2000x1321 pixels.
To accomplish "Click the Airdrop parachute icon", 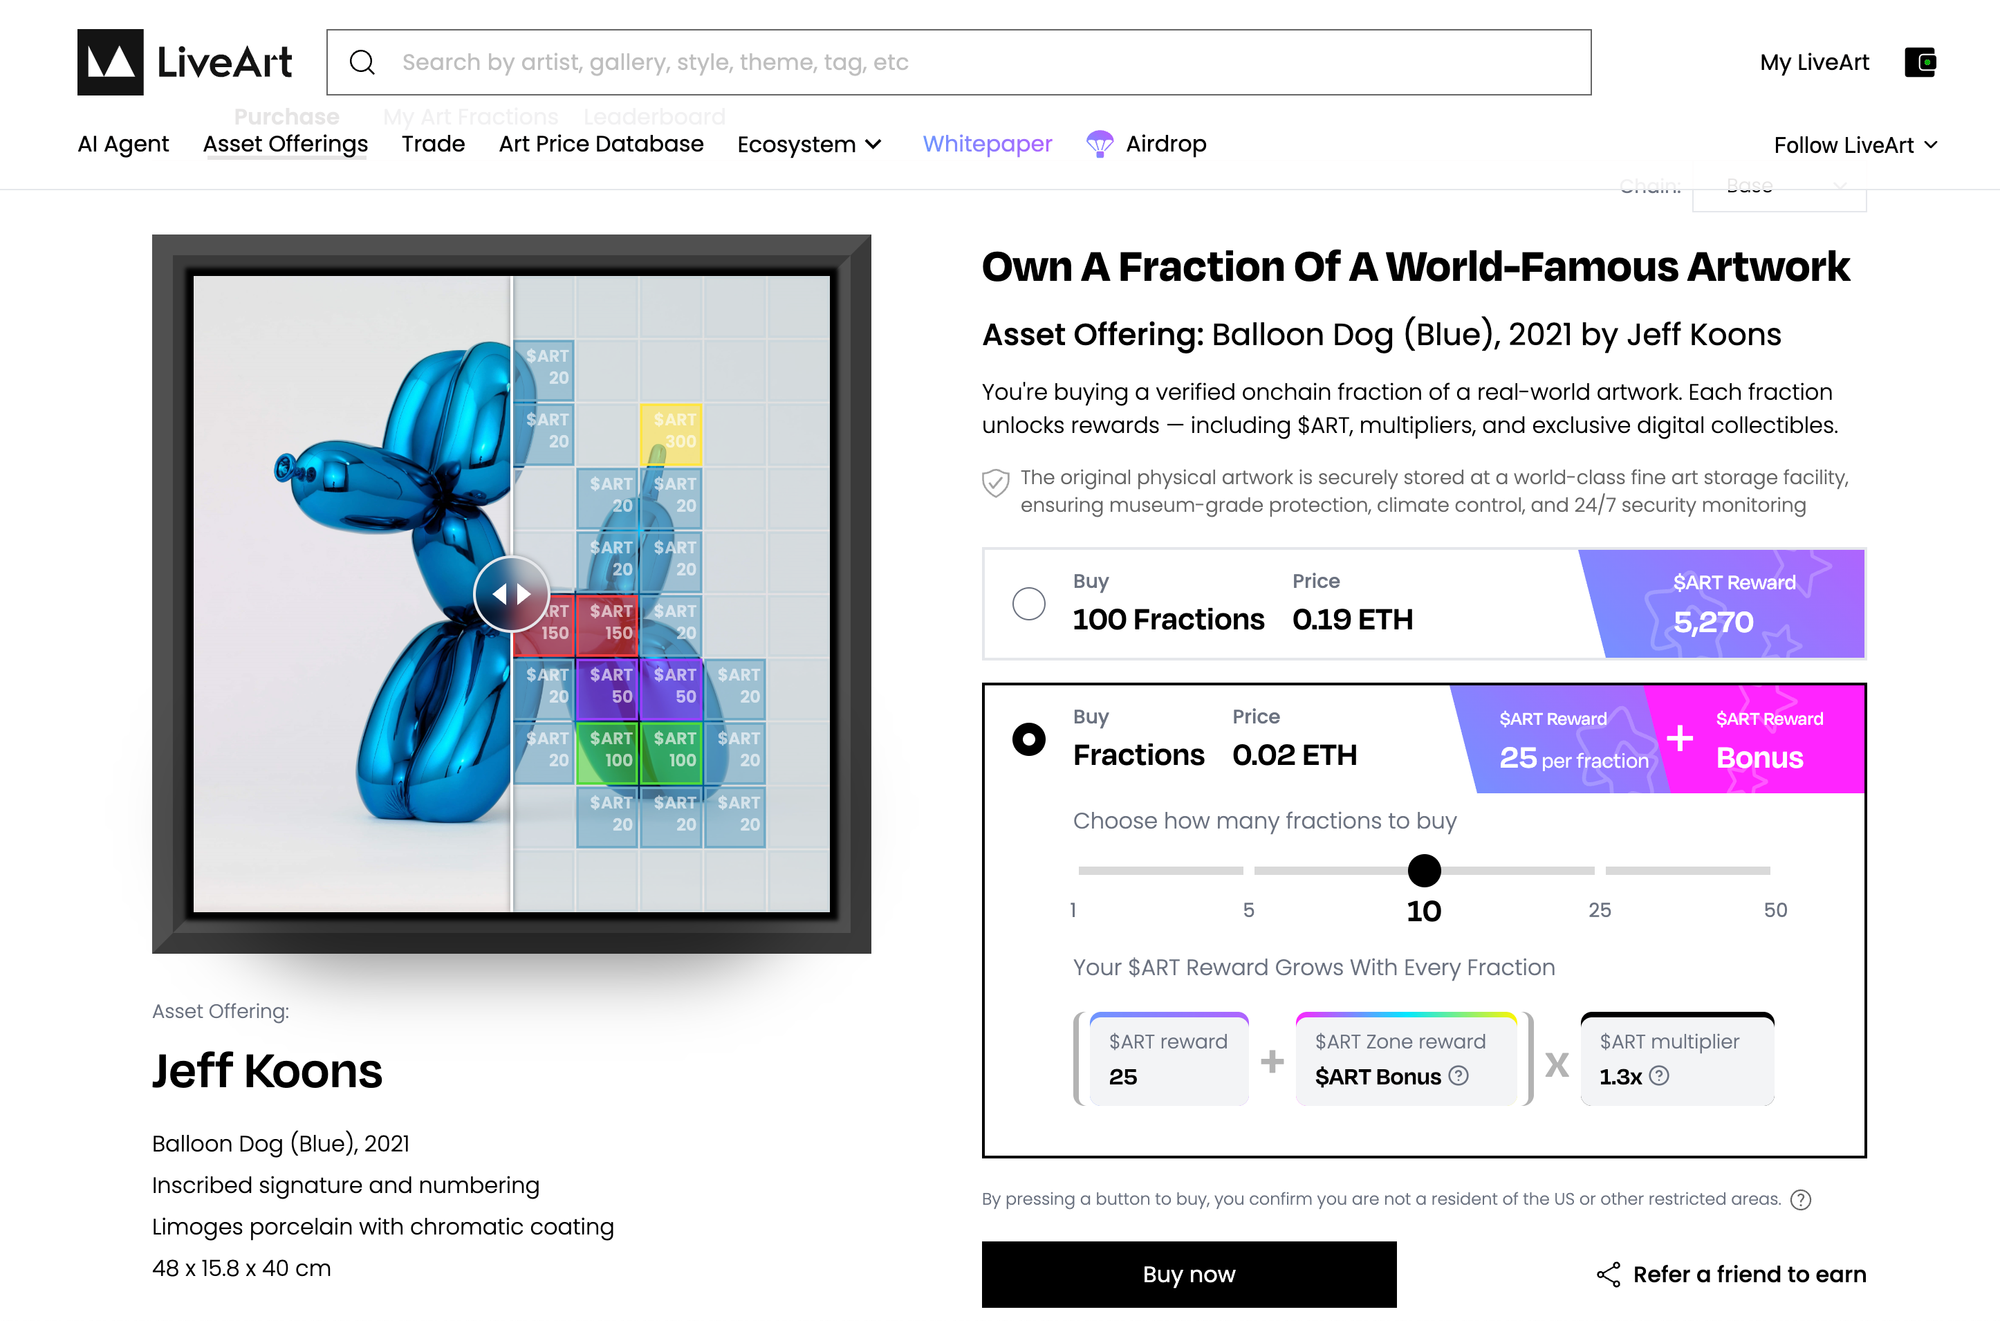I will click(x=1100, y=144).
